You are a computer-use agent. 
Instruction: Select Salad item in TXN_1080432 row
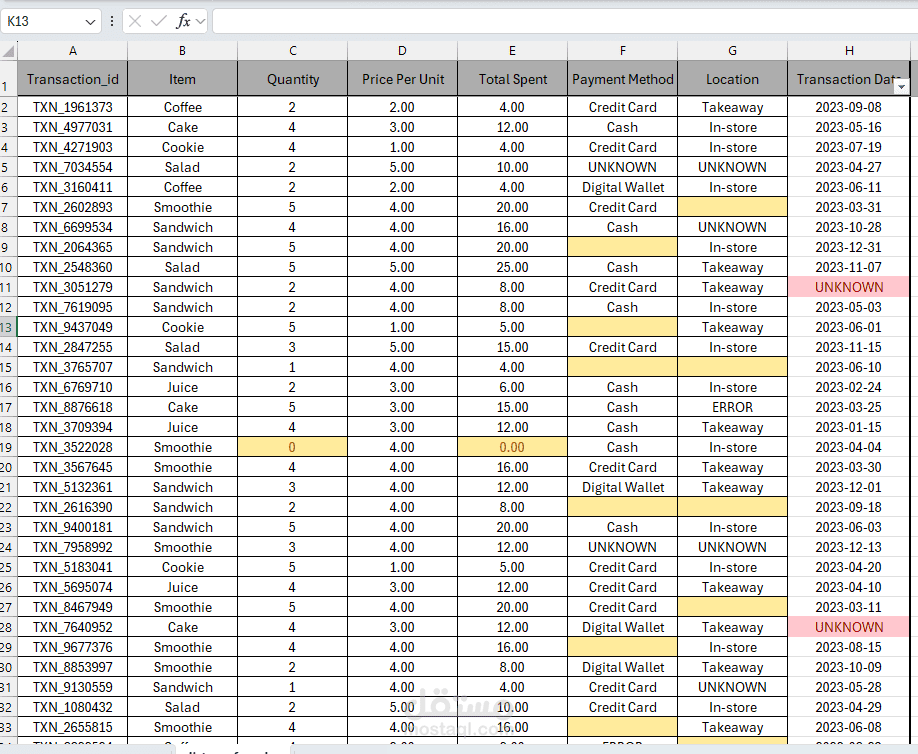[x=183, y=707]
